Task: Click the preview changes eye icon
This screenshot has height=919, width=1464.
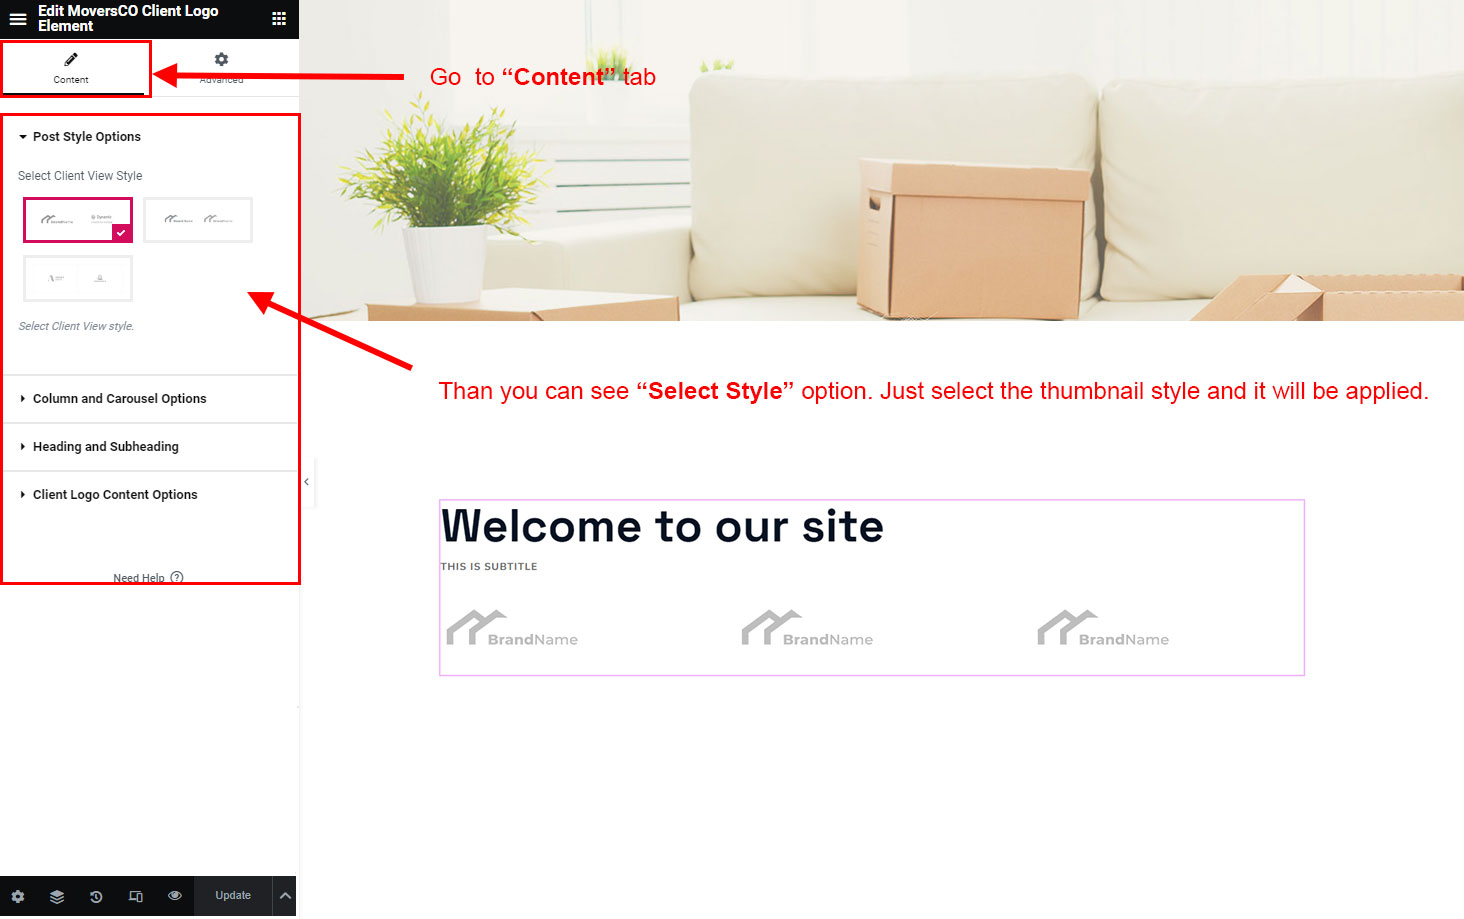Action: pyautogui.click(x=175, y=896)
